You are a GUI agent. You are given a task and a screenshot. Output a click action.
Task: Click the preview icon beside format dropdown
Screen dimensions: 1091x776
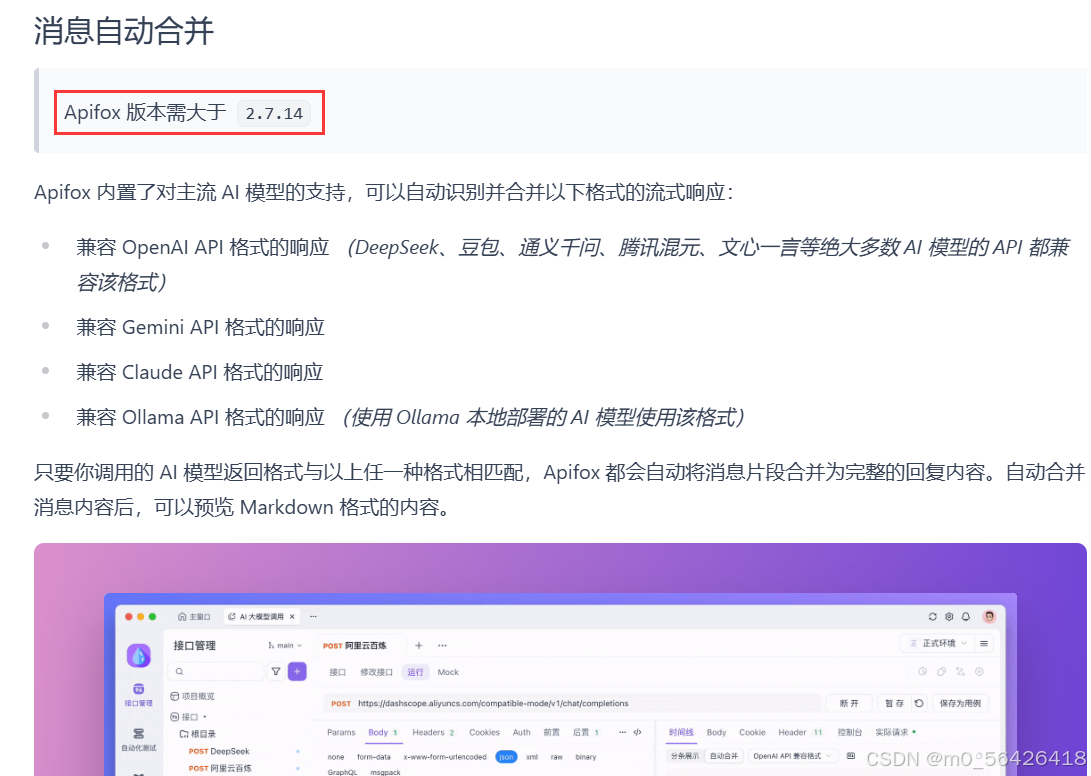pos(851,756)
